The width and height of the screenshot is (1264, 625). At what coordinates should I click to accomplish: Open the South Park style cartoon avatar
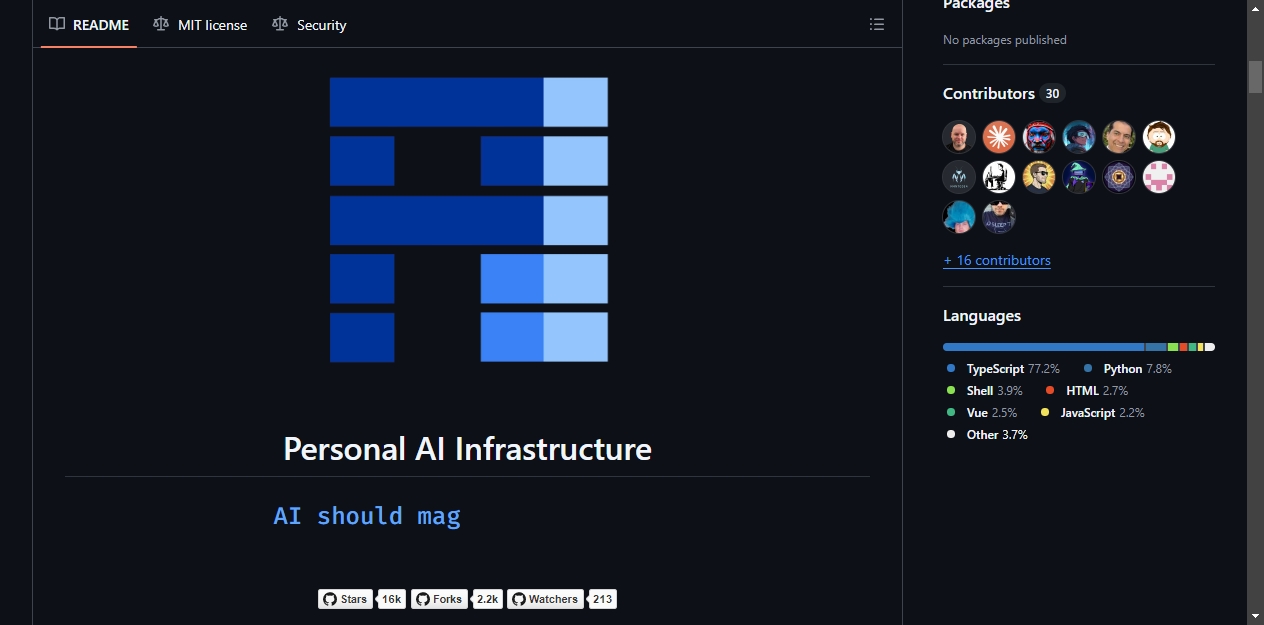pyautogui.click(x=1159, y=137)
